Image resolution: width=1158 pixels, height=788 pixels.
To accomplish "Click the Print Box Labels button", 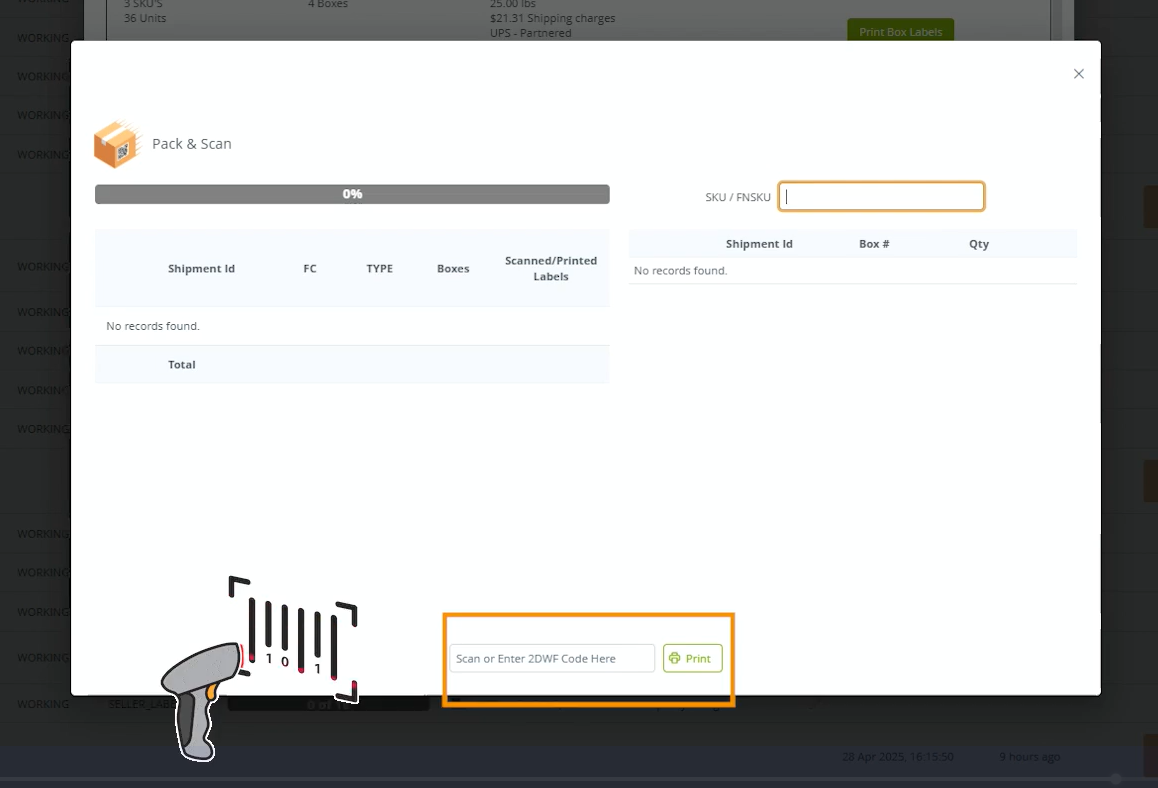I will [x=899, y=31].
